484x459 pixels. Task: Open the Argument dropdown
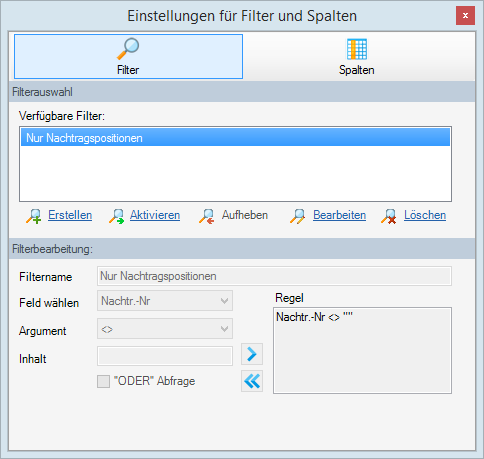click(165, 329)
